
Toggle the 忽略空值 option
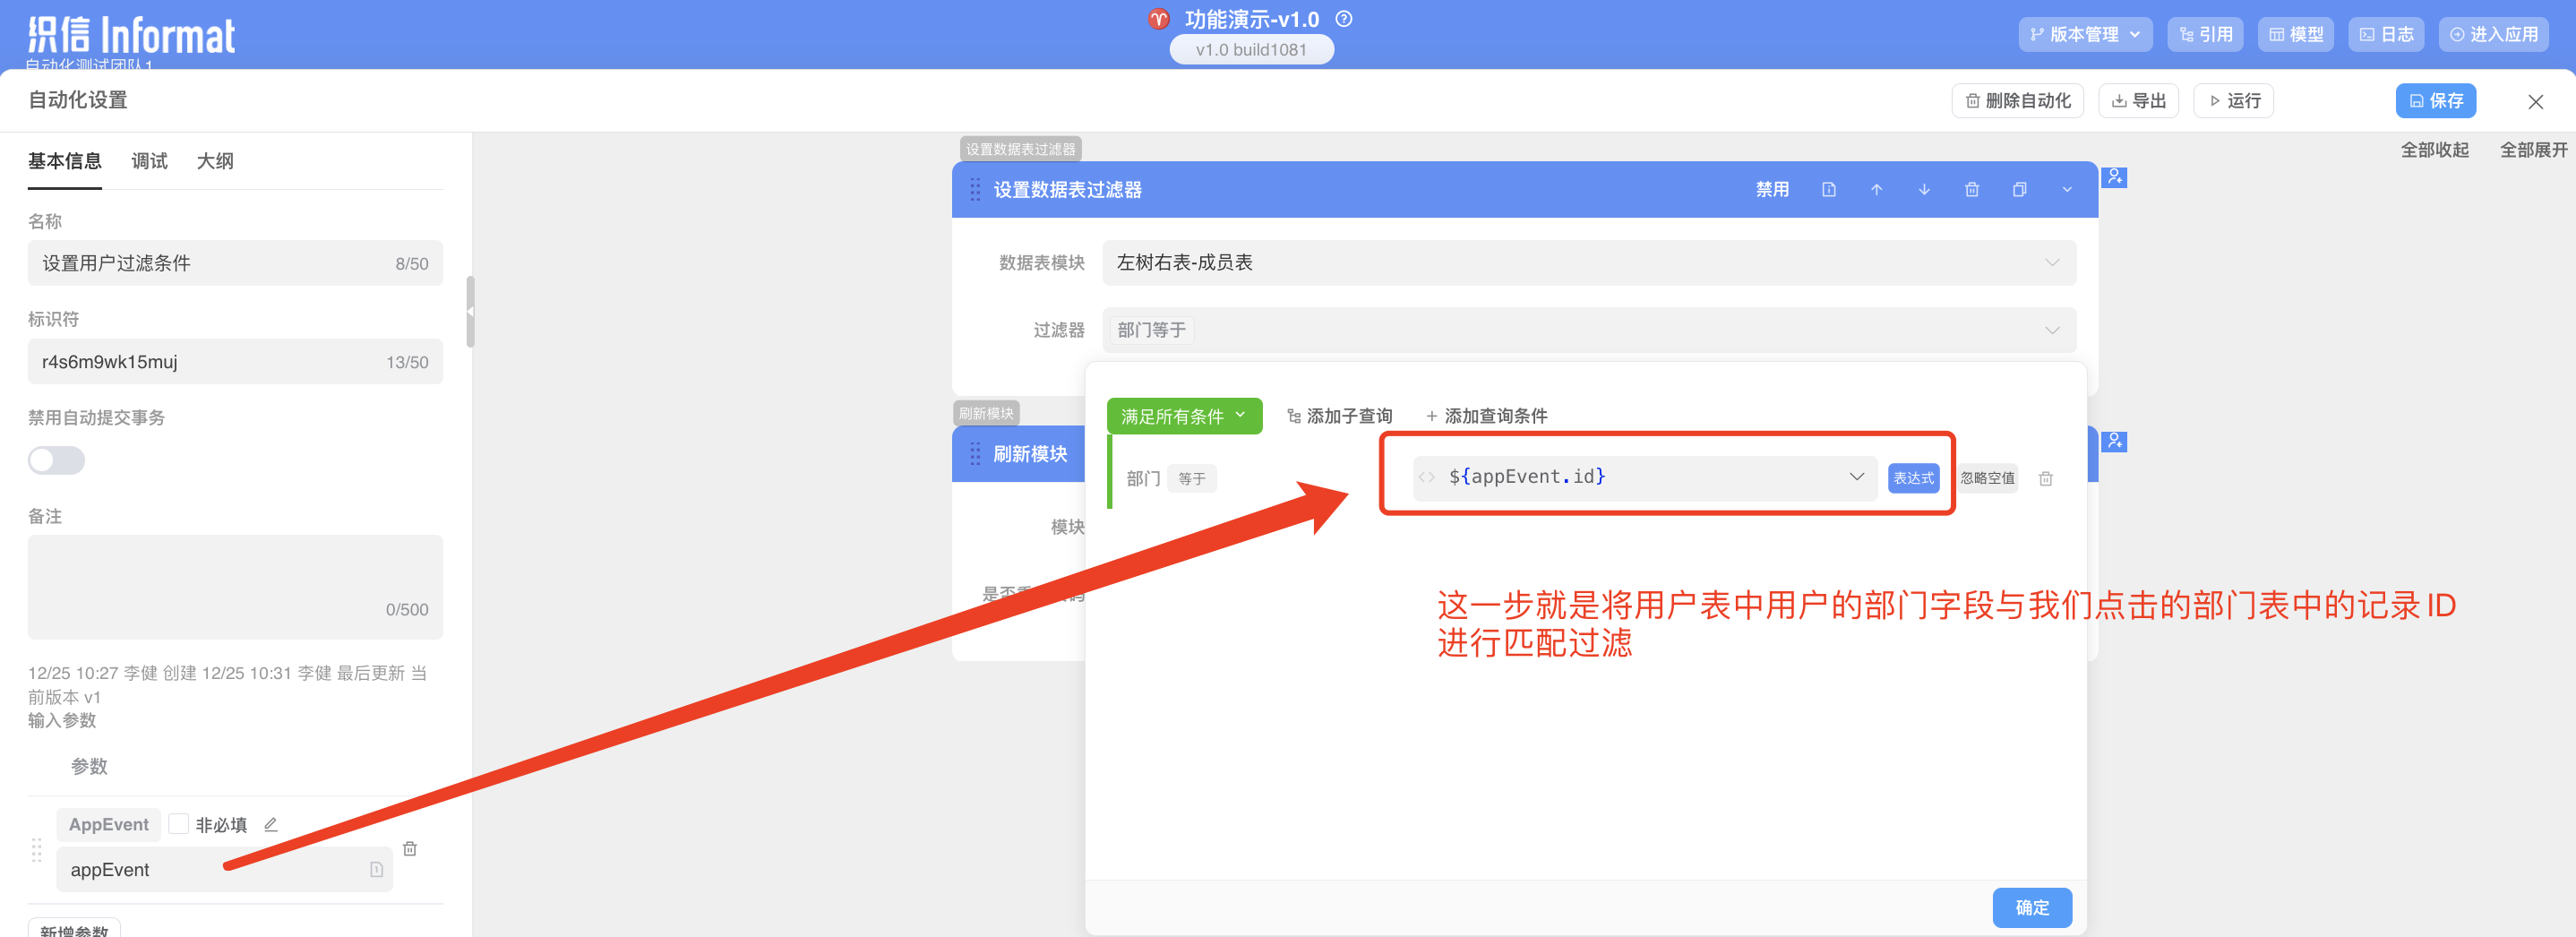point(1986,478)
